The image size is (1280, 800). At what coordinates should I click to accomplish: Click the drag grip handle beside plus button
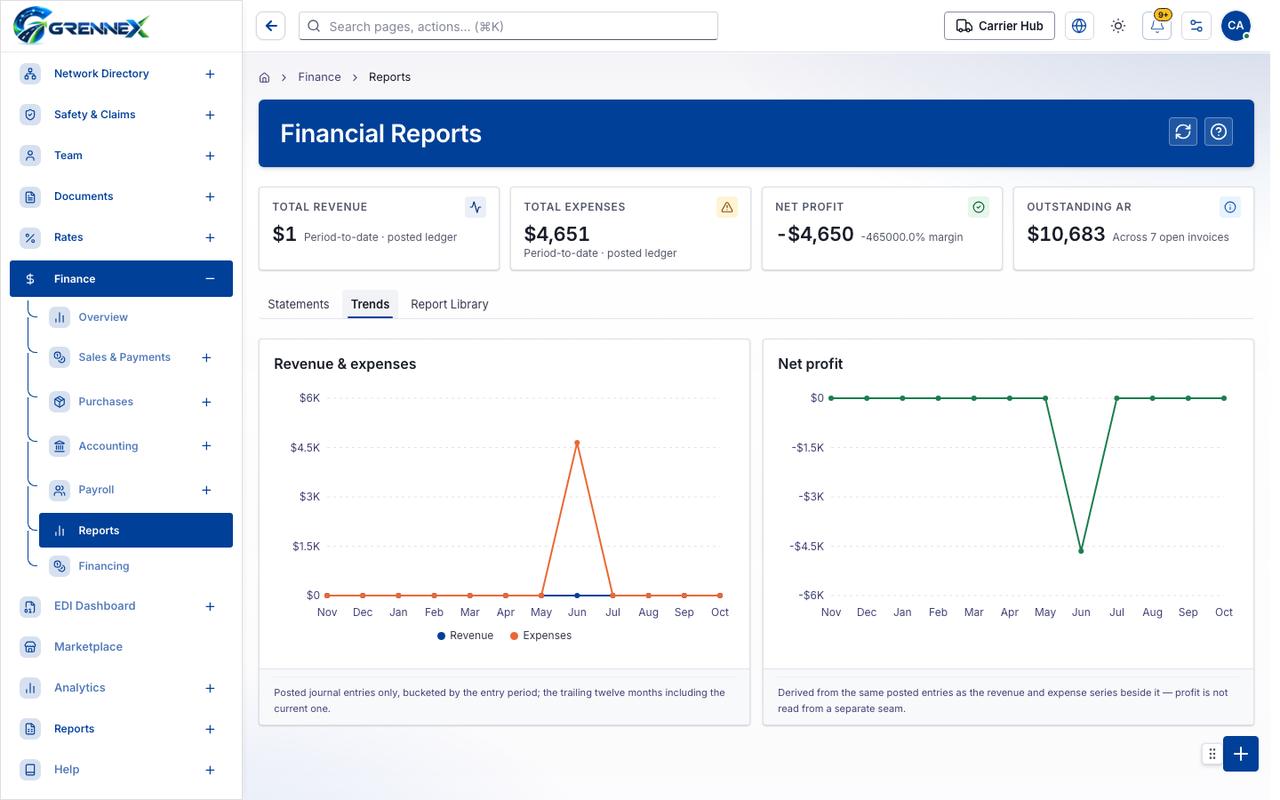1212,754
